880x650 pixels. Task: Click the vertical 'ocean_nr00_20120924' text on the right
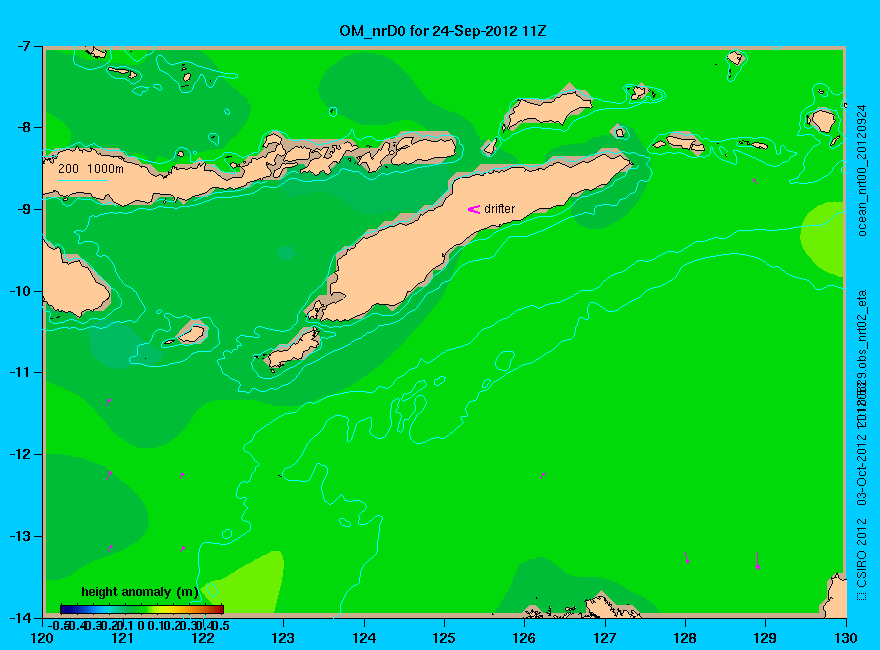point(861,170)
